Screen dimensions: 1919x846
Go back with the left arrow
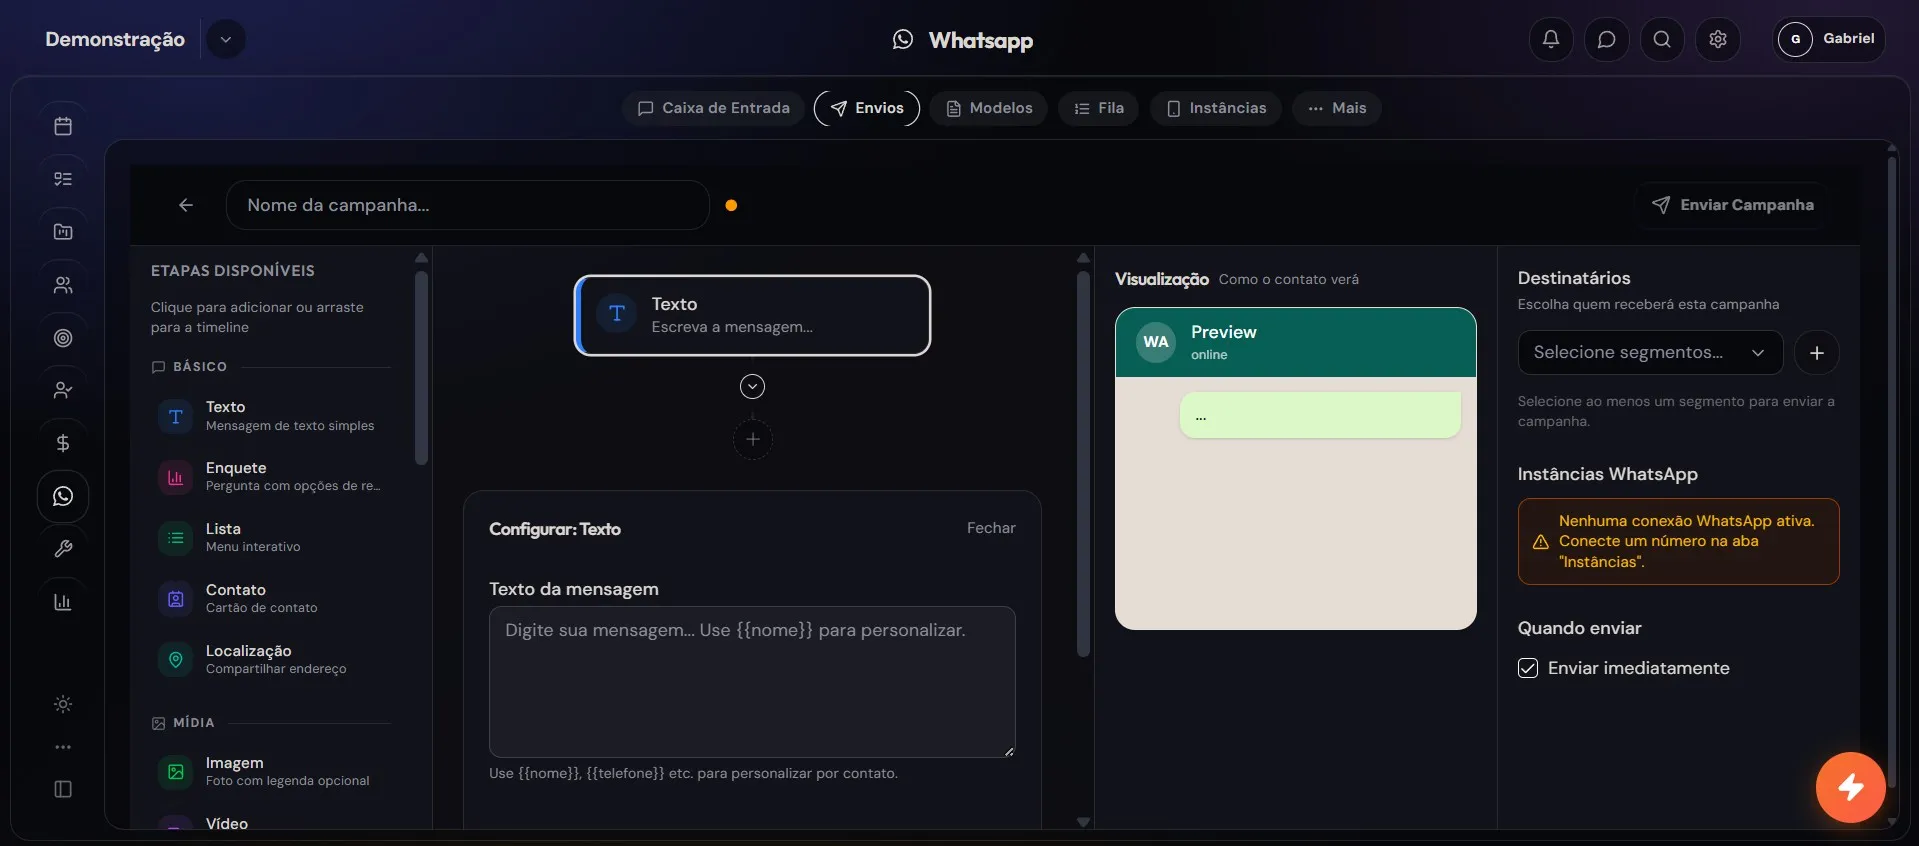[186, 205]
